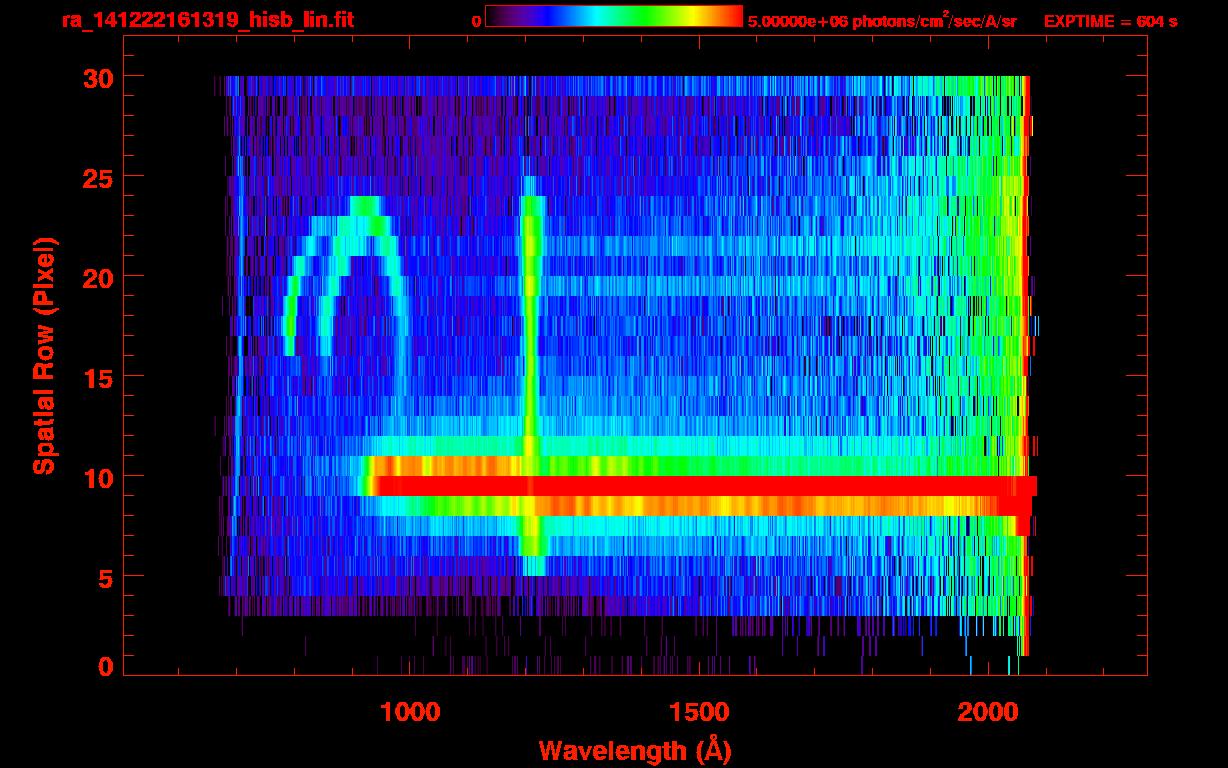
Task: Click the EXPTIME = 604 s text
Action: (x=1110, y=21)
